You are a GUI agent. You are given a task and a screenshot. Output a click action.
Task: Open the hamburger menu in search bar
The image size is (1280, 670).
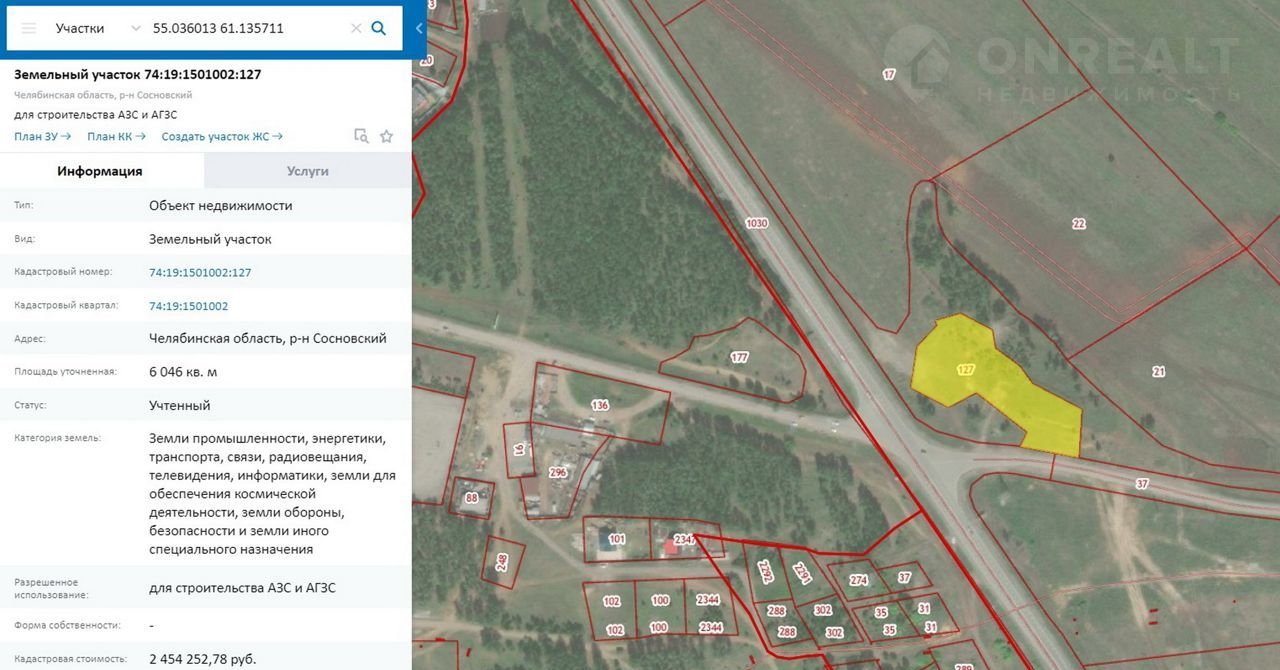(29, 28)
